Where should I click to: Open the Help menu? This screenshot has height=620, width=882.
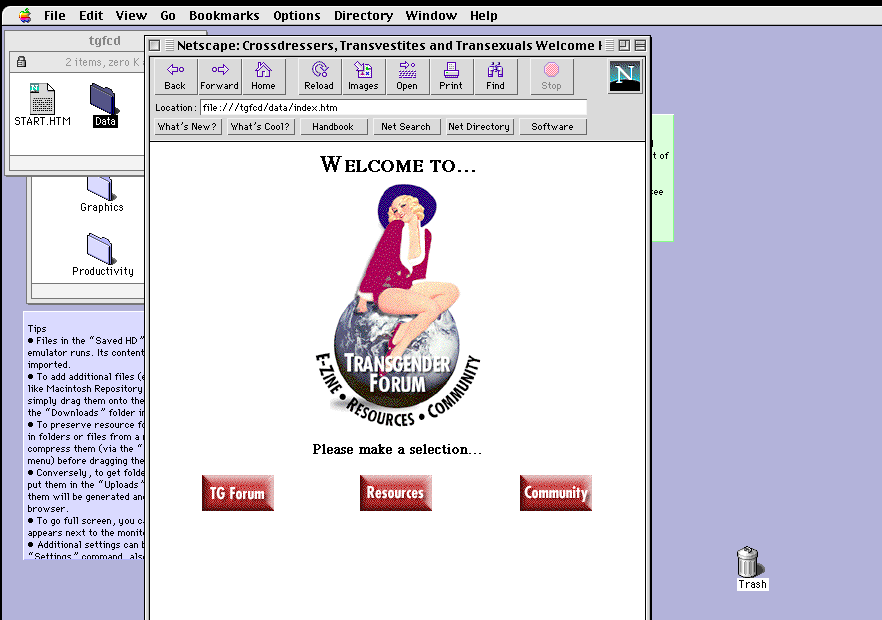point(484,16)
